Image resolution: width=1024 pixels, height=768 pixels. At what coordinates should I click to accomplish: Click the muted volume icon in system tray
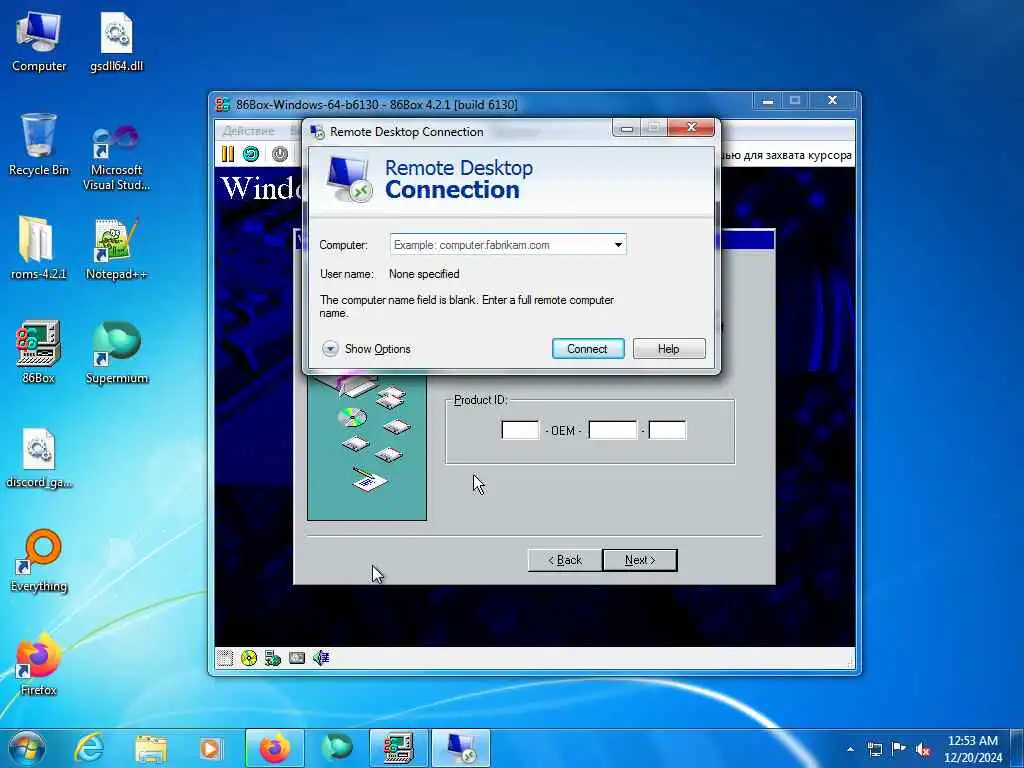pyautogui.click(x=923, y=749)
